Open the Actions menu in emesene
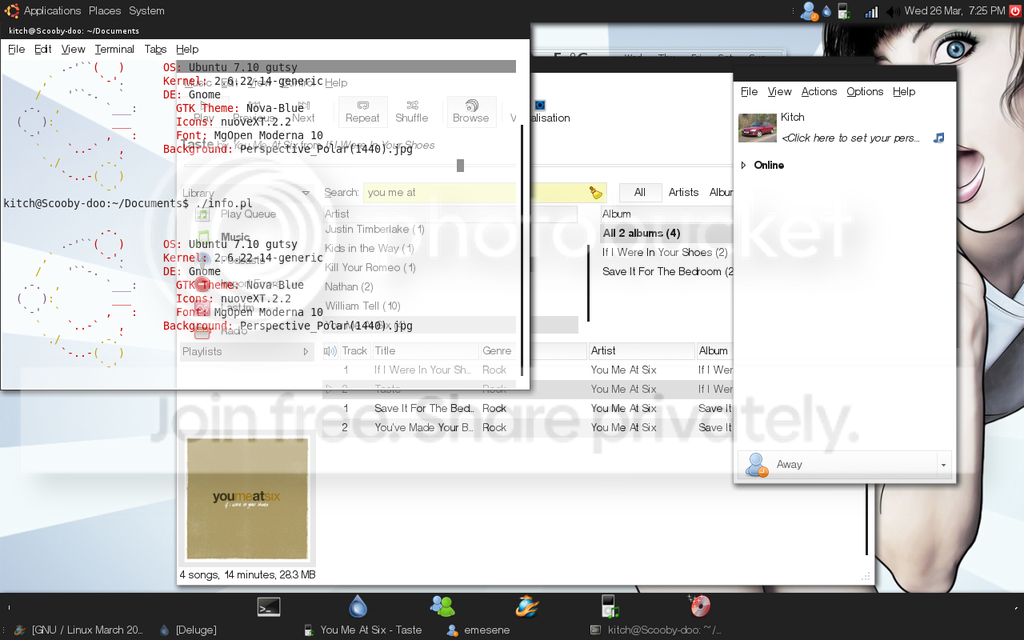The height and width of the screenshot is (640, 1024). click(819, 91)
